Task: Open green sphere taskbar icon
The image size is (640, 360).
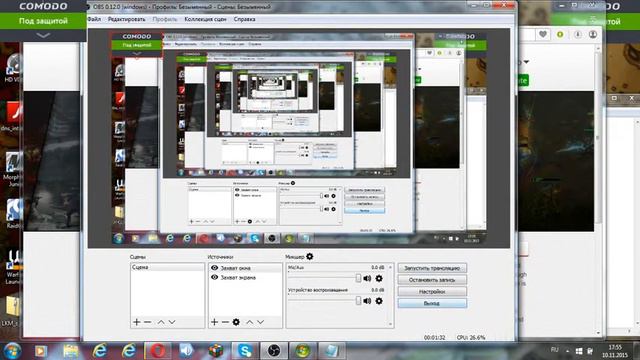Action: (303, 351)
